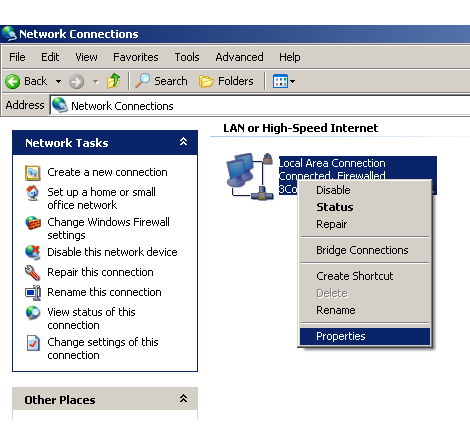Click the Disable network device icon

pos(33,252)
